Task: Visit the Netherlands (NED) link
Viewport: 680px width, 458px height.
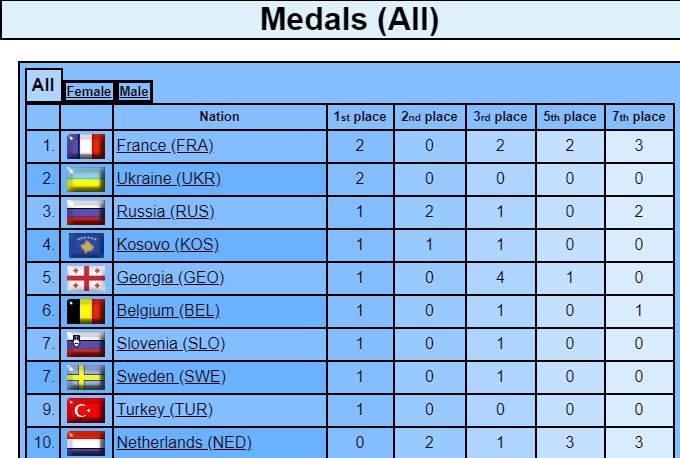Action: coord(184,442)
